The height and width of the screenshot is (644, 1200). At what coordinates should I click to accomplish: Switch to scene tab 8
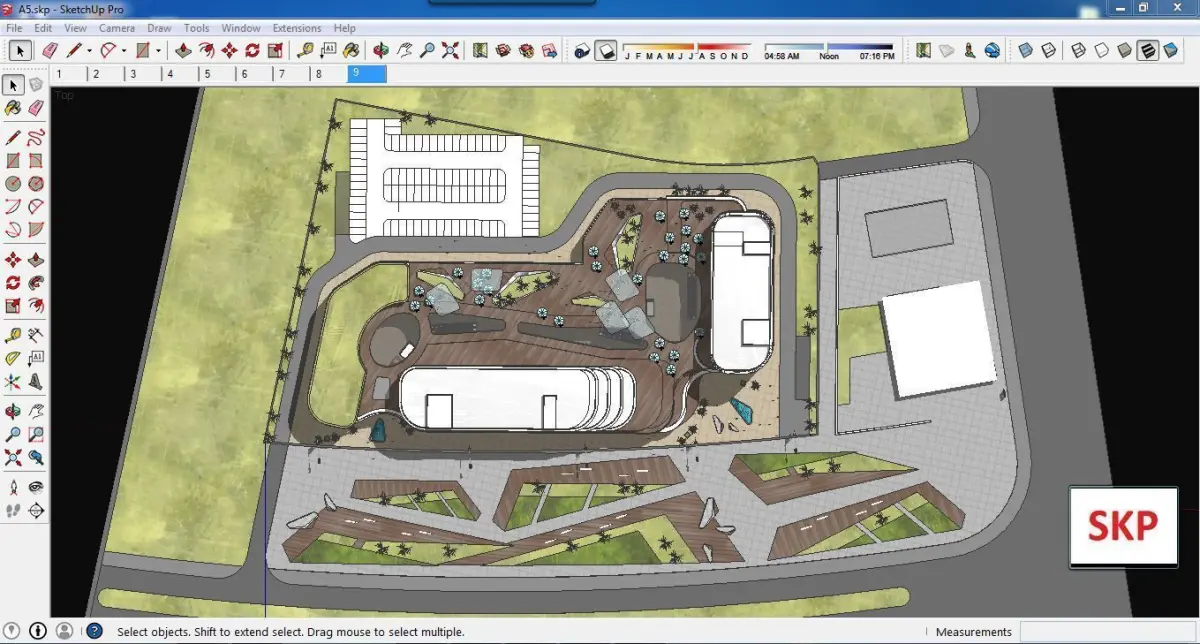point(329,74)
